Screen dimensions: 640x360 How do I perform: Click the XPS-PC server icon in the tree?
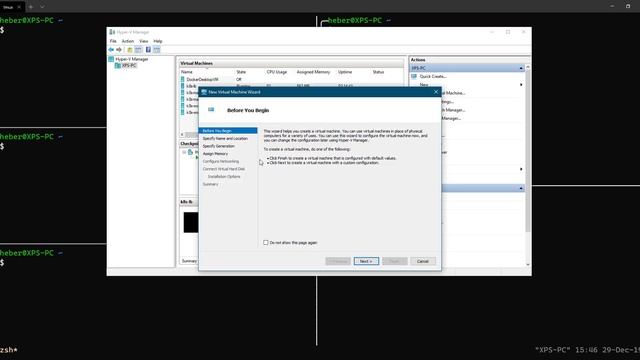tap(118, 65)
